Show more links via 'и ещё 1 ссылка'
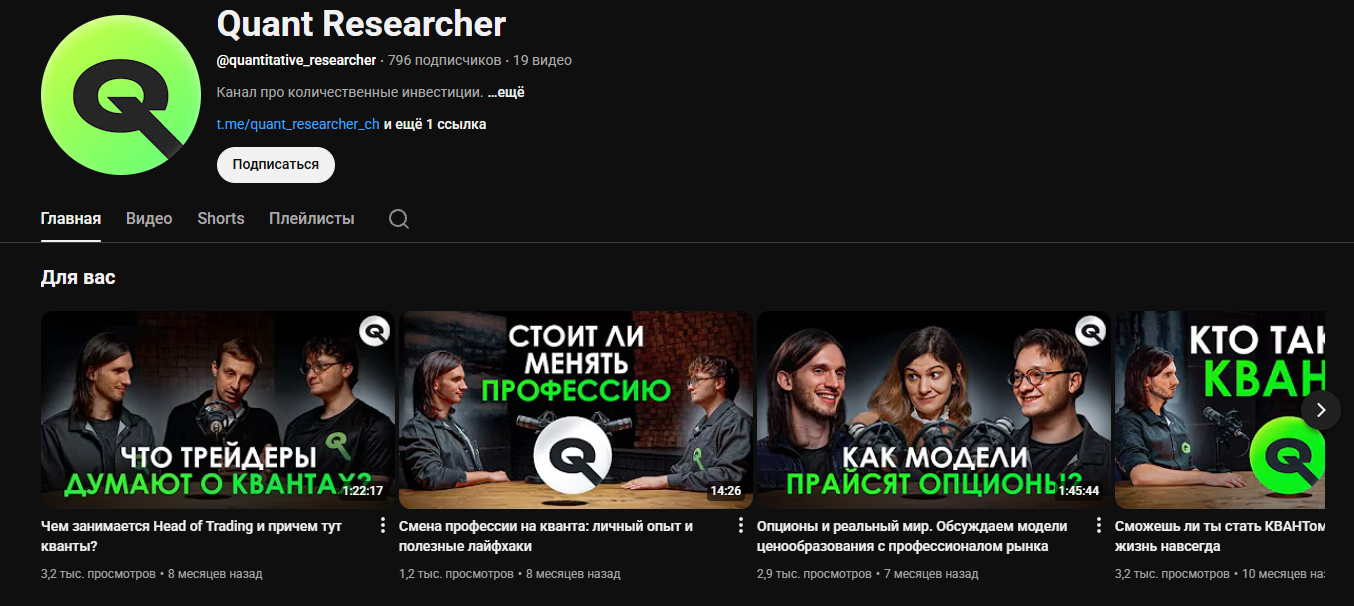The width and height of the screenshot is (1354, 606). coord(435,124)
